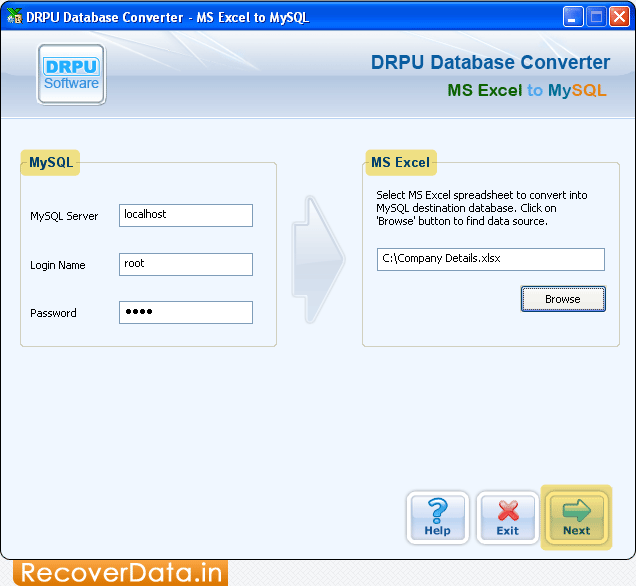Click the 'DRPU Database Converter' banner heading

490,62
